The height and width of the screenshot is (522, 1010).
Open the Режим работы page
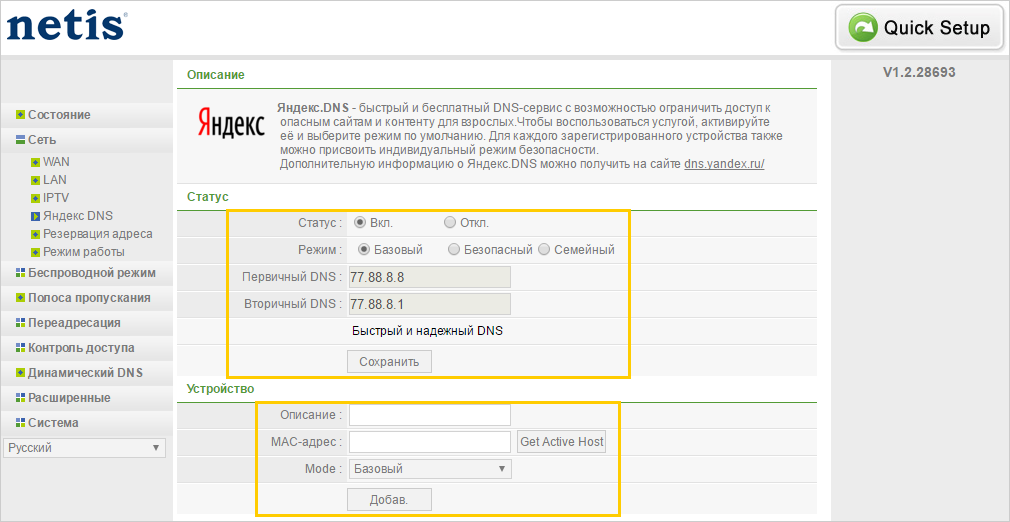click(84, 252)
